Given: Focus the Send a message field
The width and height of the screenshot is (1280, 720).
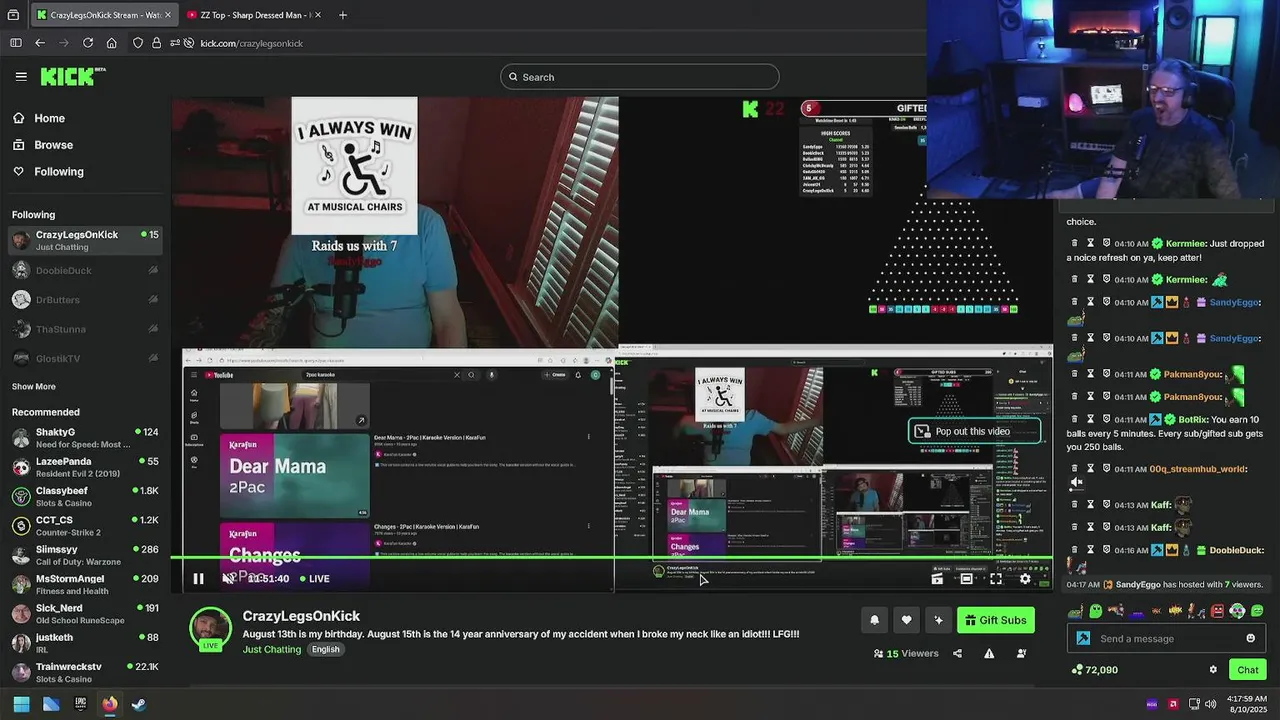Looking at the screenshot, I should click(x=1168, y=638).
